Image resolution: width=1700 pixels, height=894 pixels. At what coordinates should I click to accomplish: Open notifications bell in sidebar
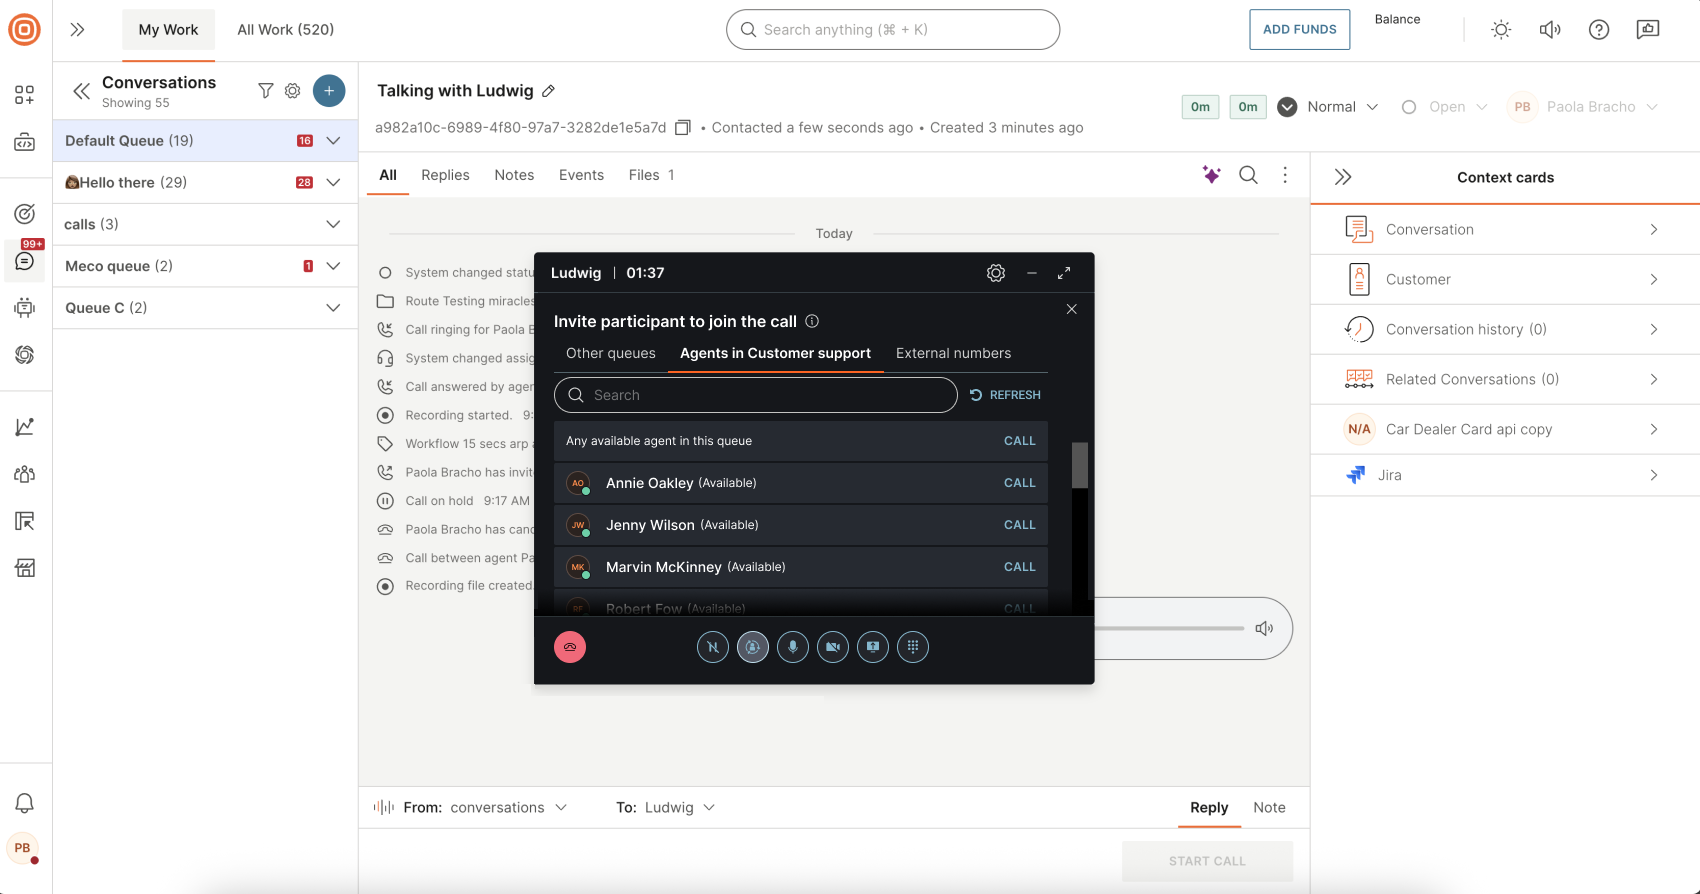pyautogui.click(x=25, y=803)
